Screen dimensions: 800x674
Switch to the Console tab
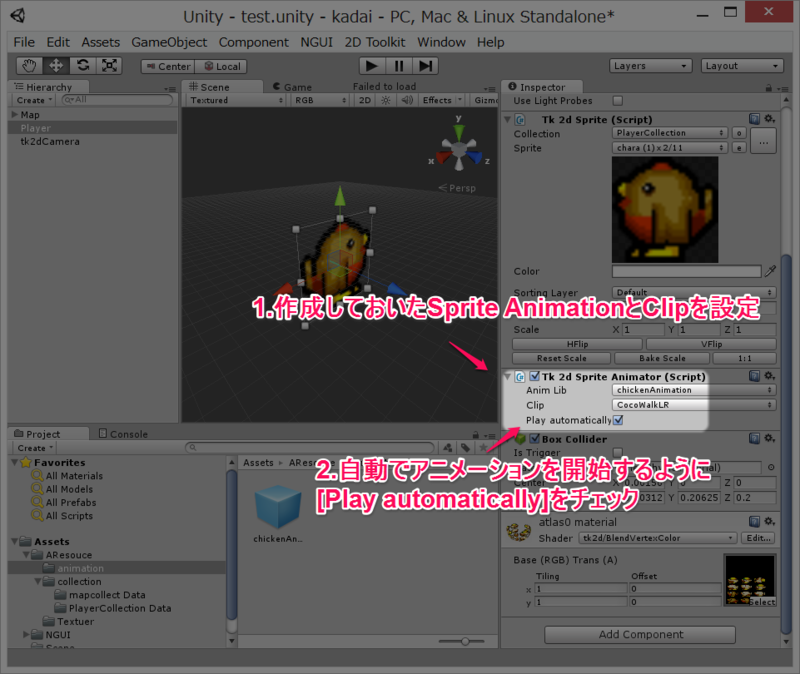pyautogui.click(x=123, y=434)
